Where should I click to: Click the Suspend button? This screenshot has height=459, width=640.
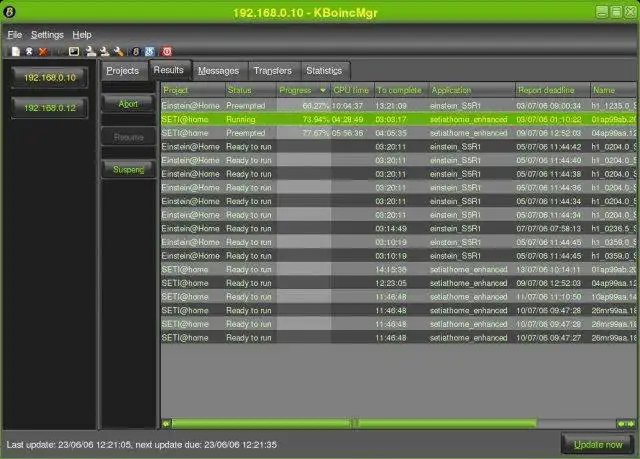pyautogui.click(x=128, y=169)
